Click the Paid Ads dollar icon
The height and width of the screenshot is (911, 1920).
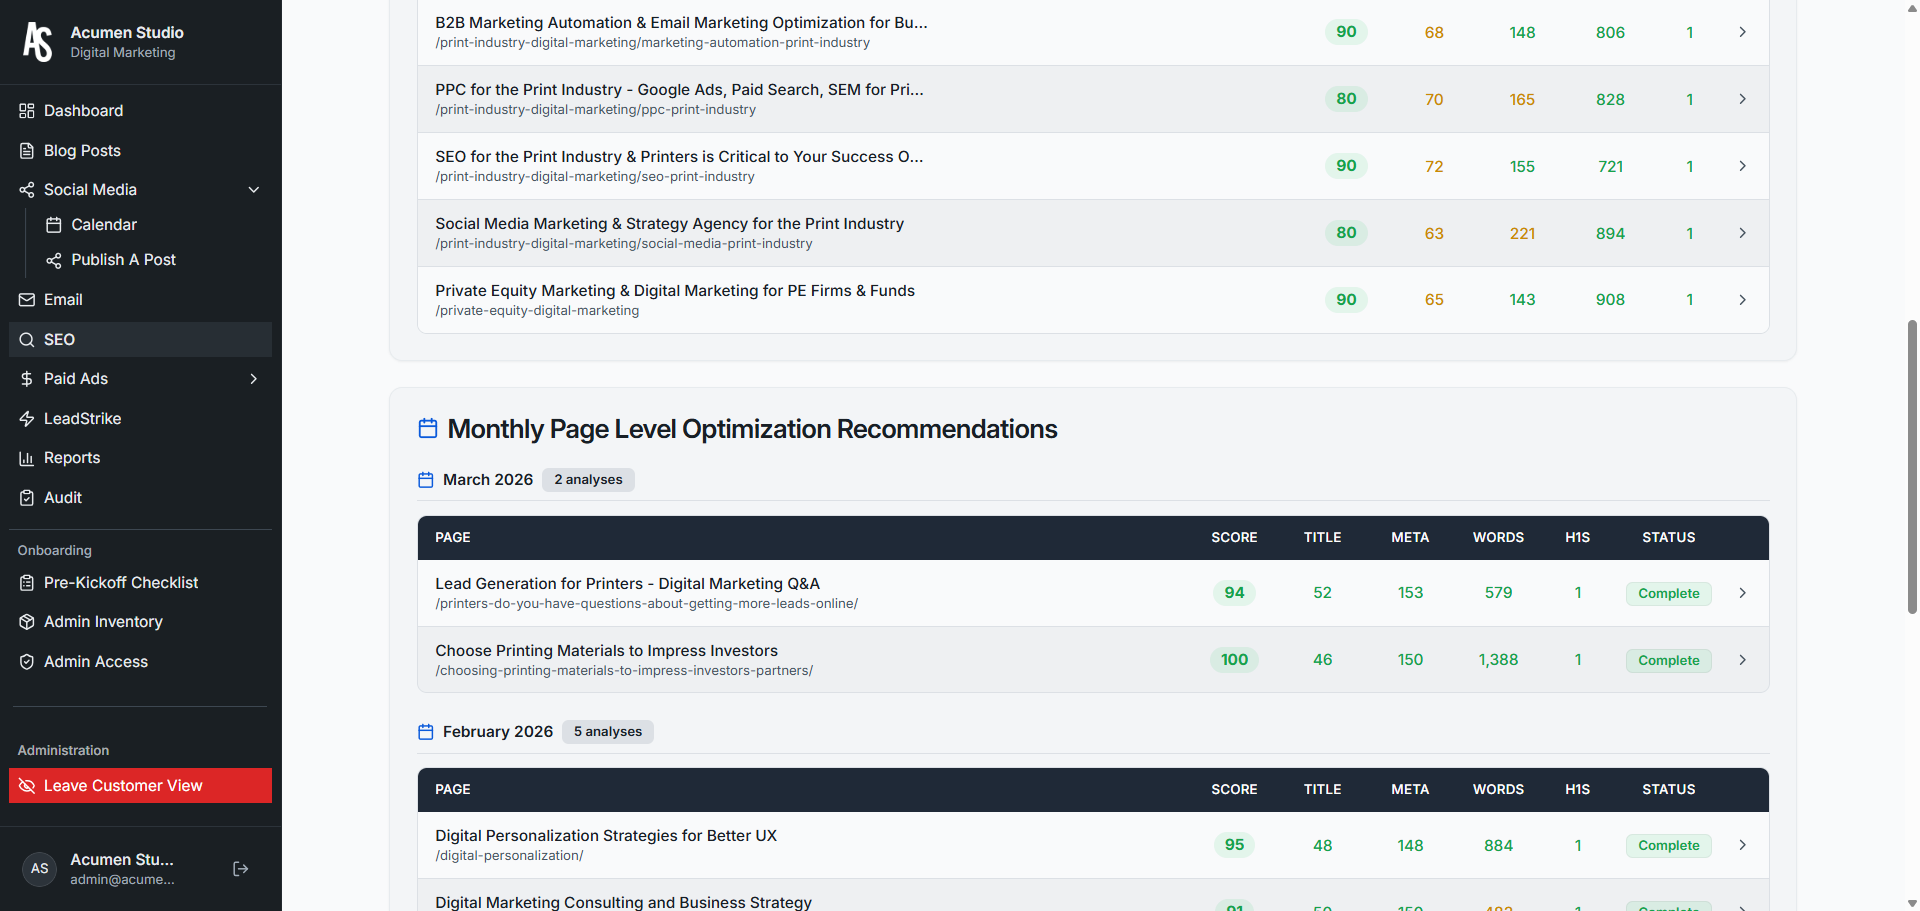click(x=27, y=379)
